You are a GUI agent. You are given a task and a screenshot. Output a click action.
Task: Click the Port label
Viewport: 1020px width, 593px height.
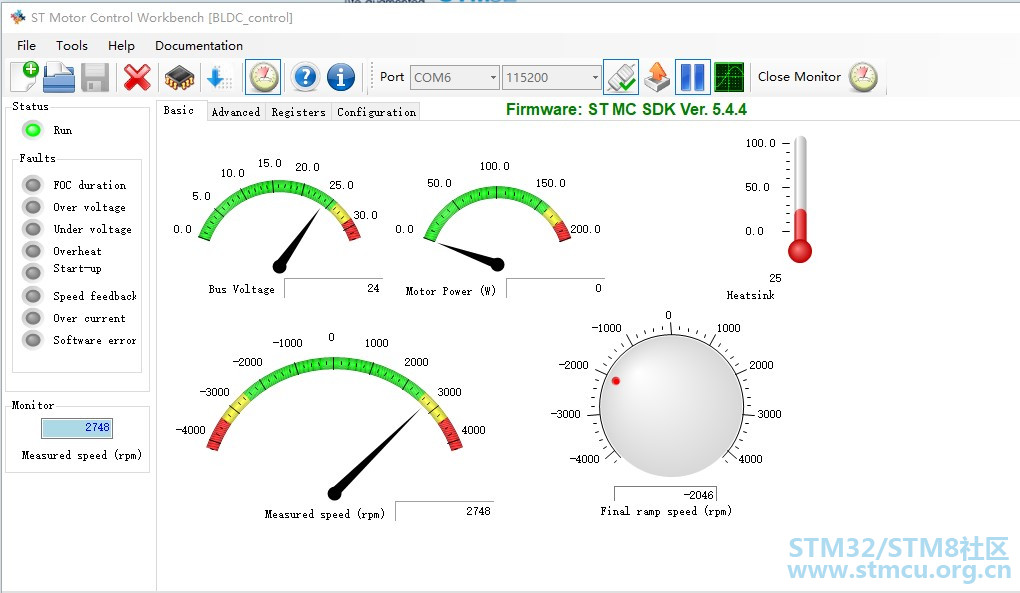pyautogui.click(x=392, y=77)
